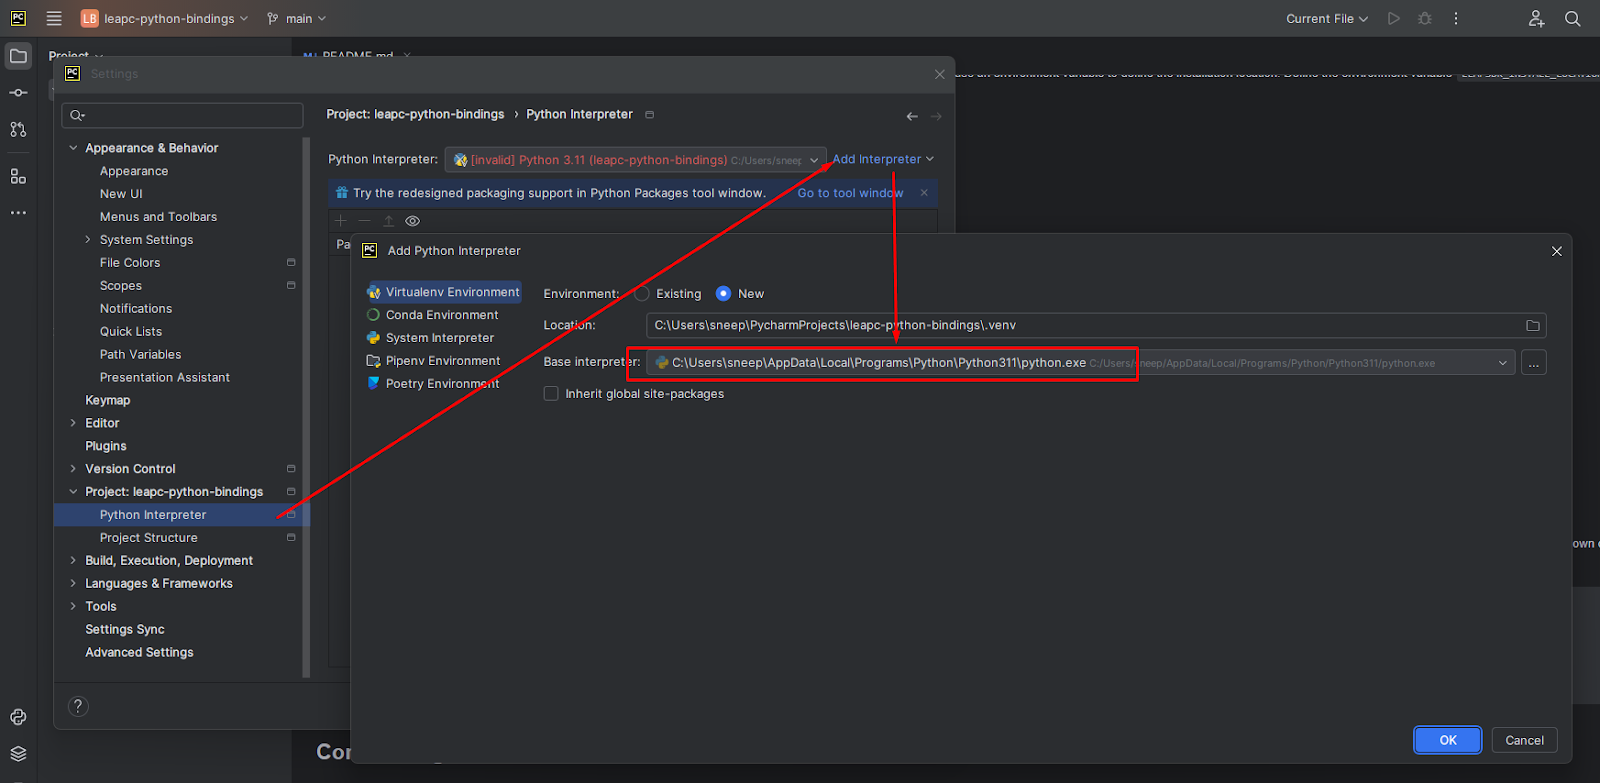Open the main branch dropdown
The height and width of the screenshot is (783, 1600).
click(x=297, y=18)
